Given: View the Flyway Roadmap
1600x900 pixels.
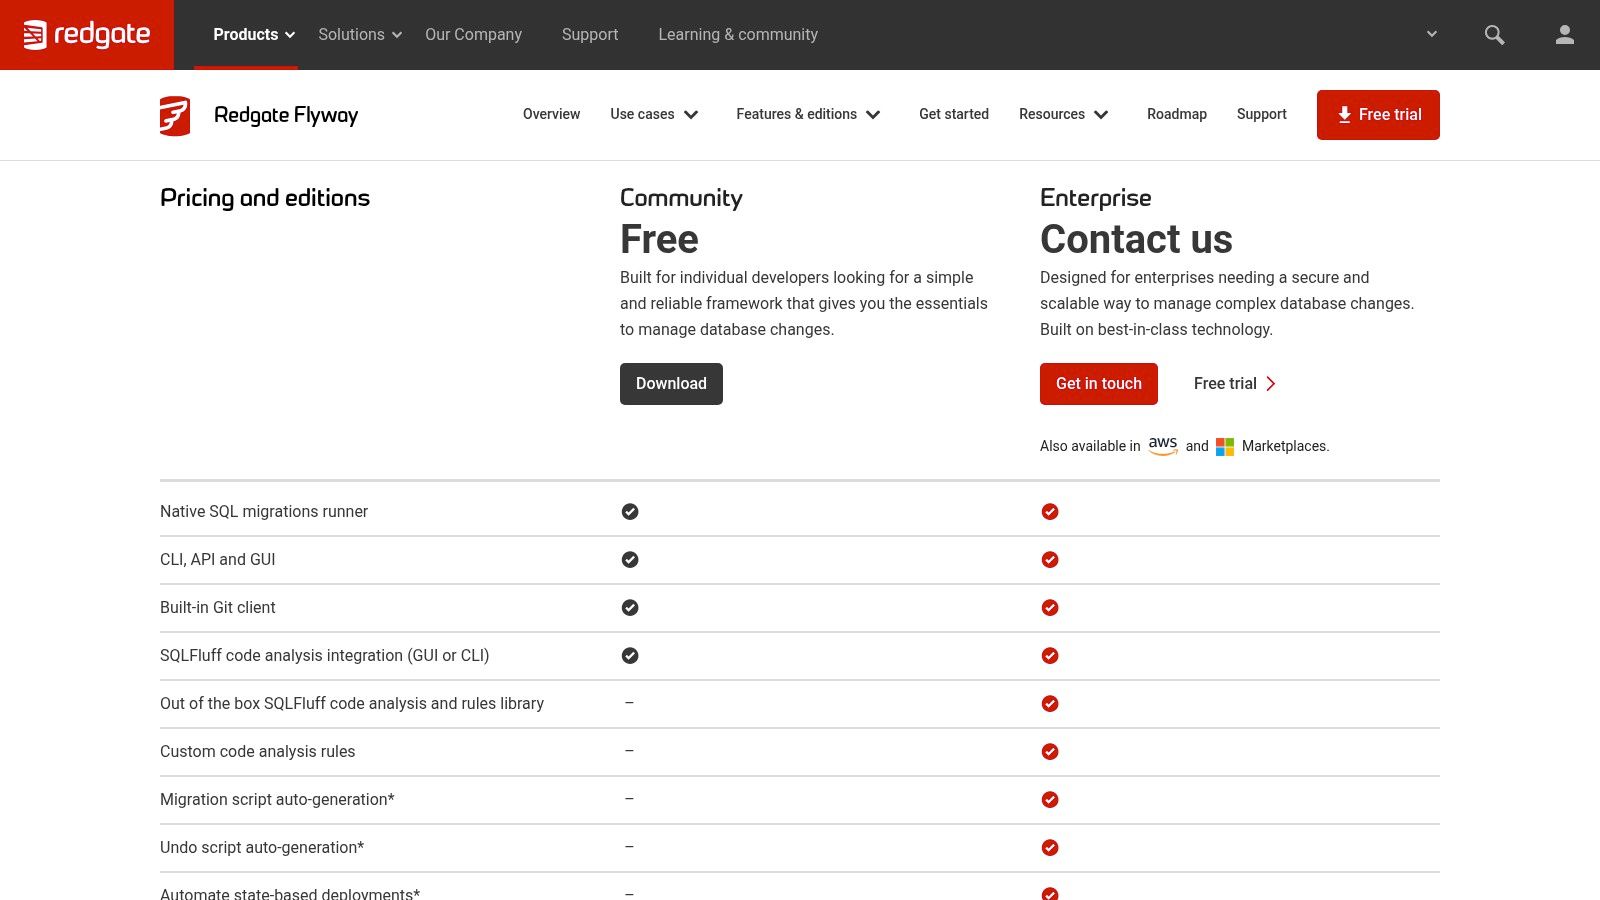Looking at the screenshot, I should [1177, 115].
